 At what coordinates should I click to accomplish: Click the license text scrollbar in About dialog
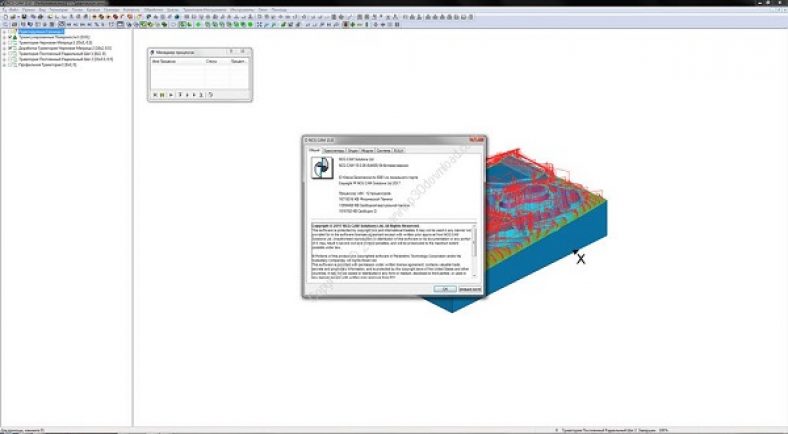pos(474,250)
